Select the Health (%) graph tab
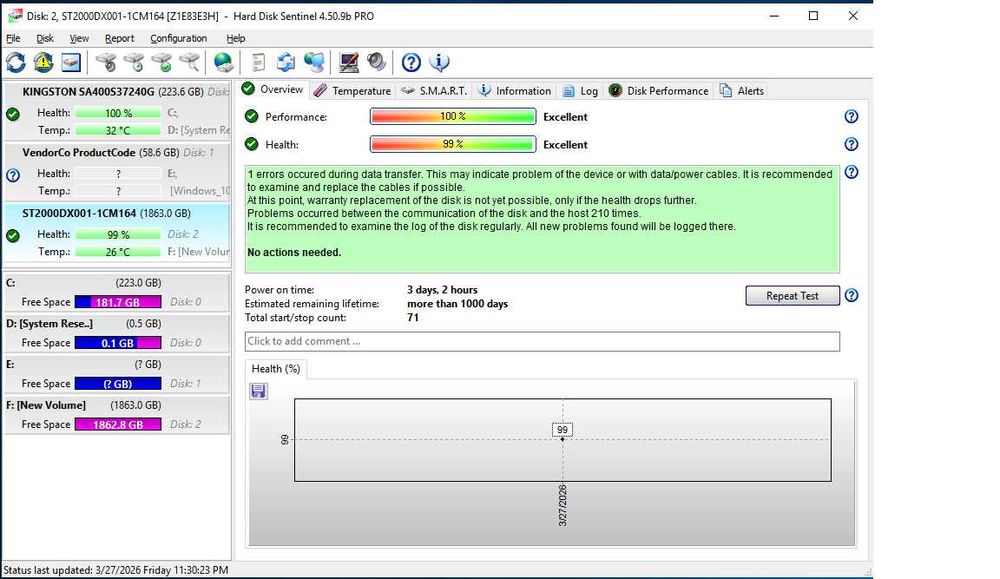Viewport: 1000px width, 579px height. click(x=276, y=369)
